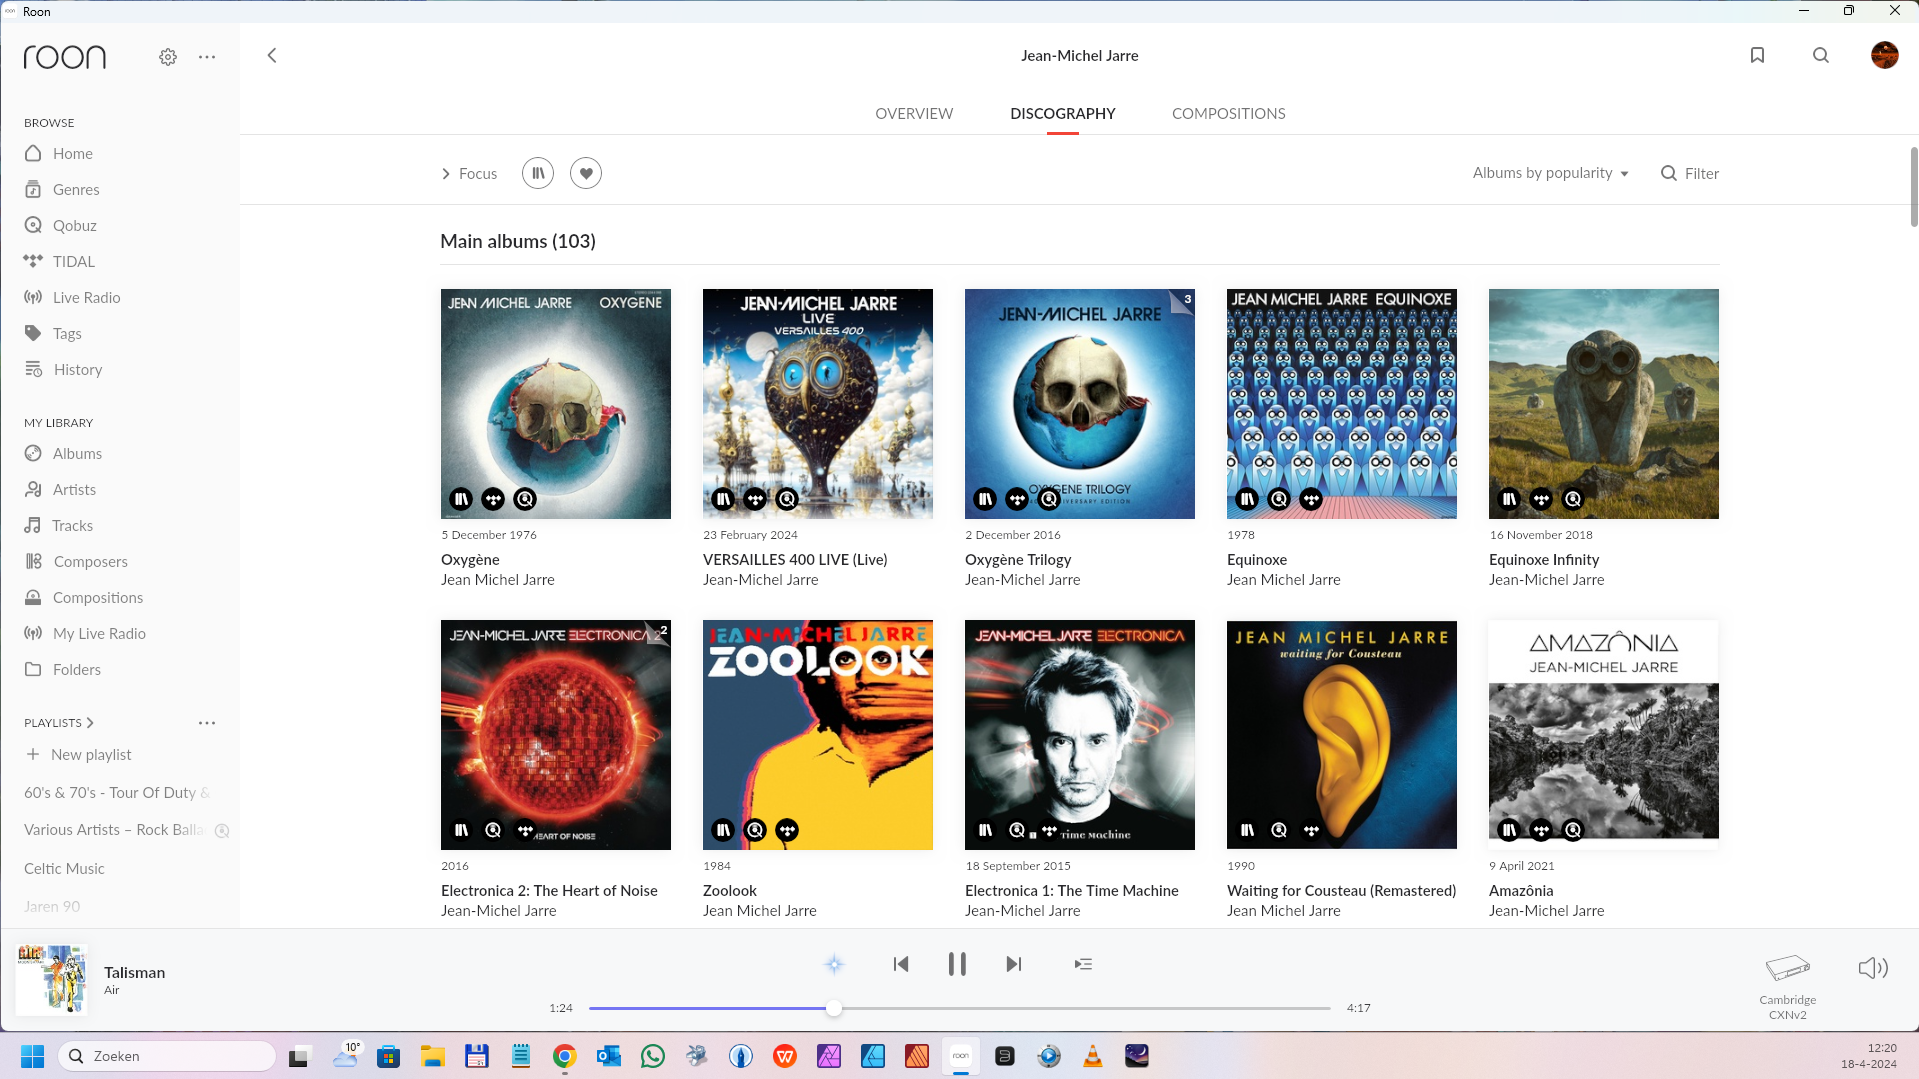Open the play queue icon
Viewport: 1919px width, 1079px height.
click(x=1083, y=964)
